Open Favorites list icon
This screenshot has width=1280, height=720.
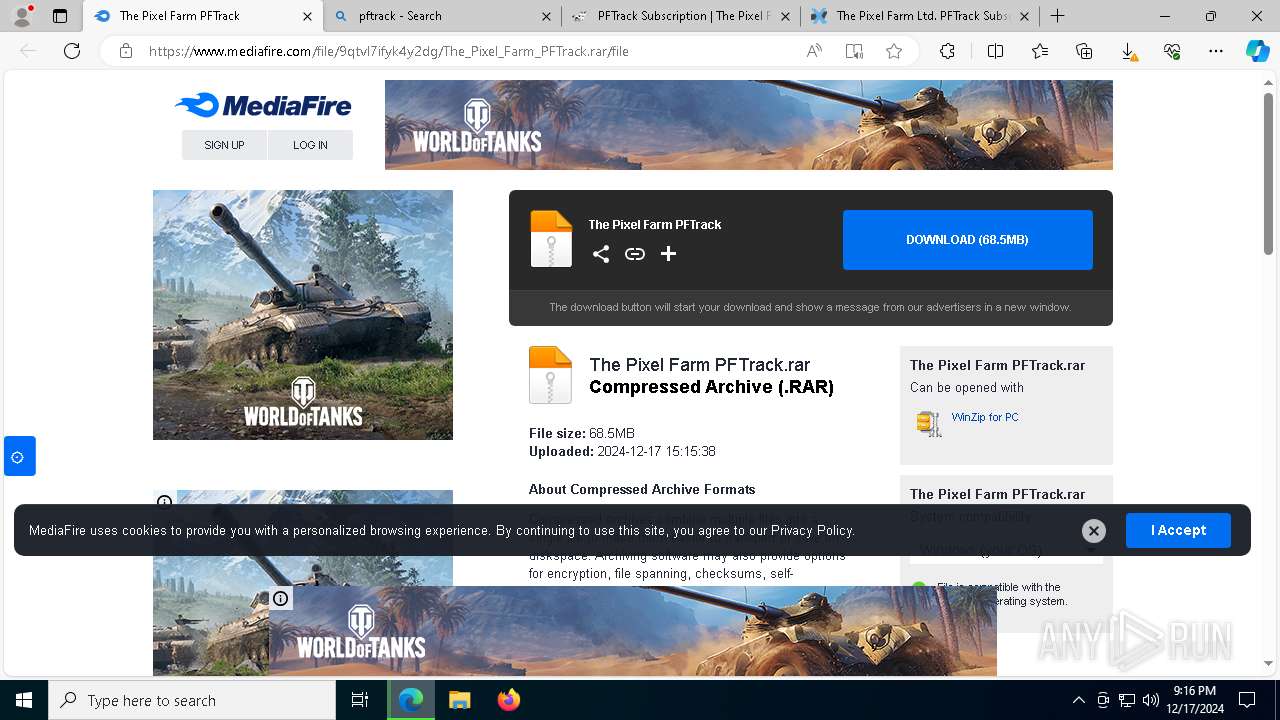[x=1040, y=51]
